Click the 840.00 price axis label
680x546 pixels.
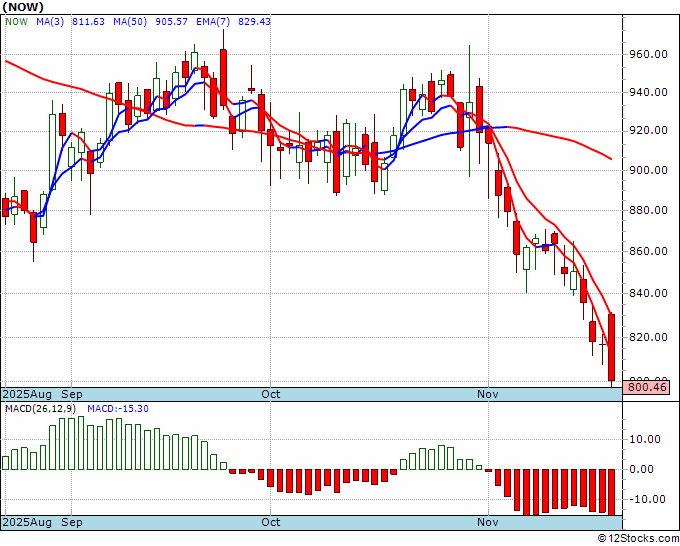click(648, 293)
